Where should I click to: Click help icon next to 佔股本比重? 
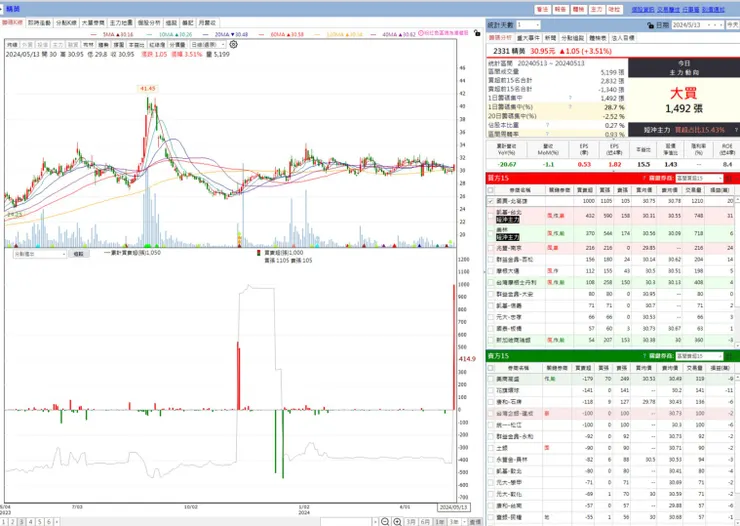pyautogui.click(x=547, y=125)
